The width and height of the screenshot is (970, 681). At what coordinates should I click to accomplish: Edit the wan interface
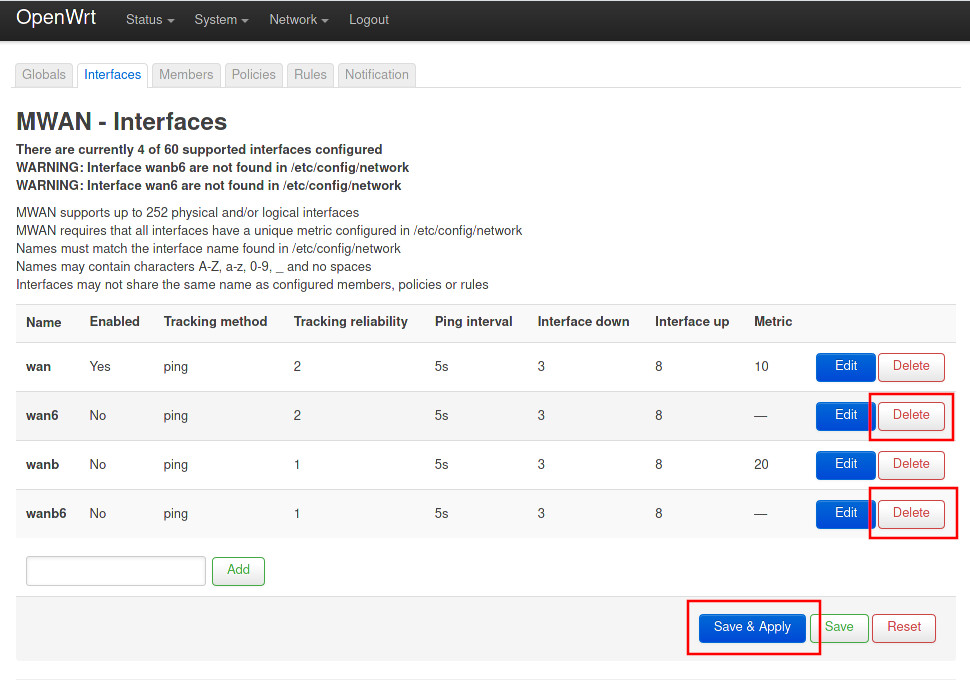tap(845, 367)
